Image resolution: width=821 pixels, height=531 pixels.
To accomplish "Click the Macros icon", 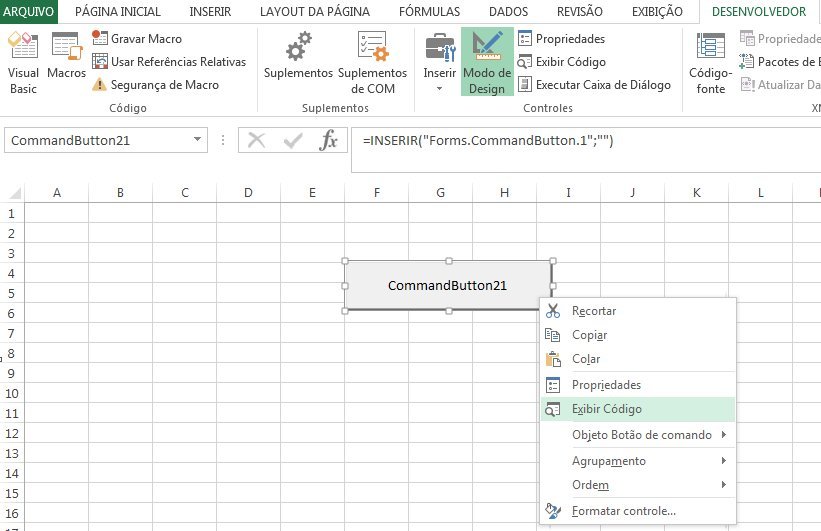I will click(x=66, y=62).
